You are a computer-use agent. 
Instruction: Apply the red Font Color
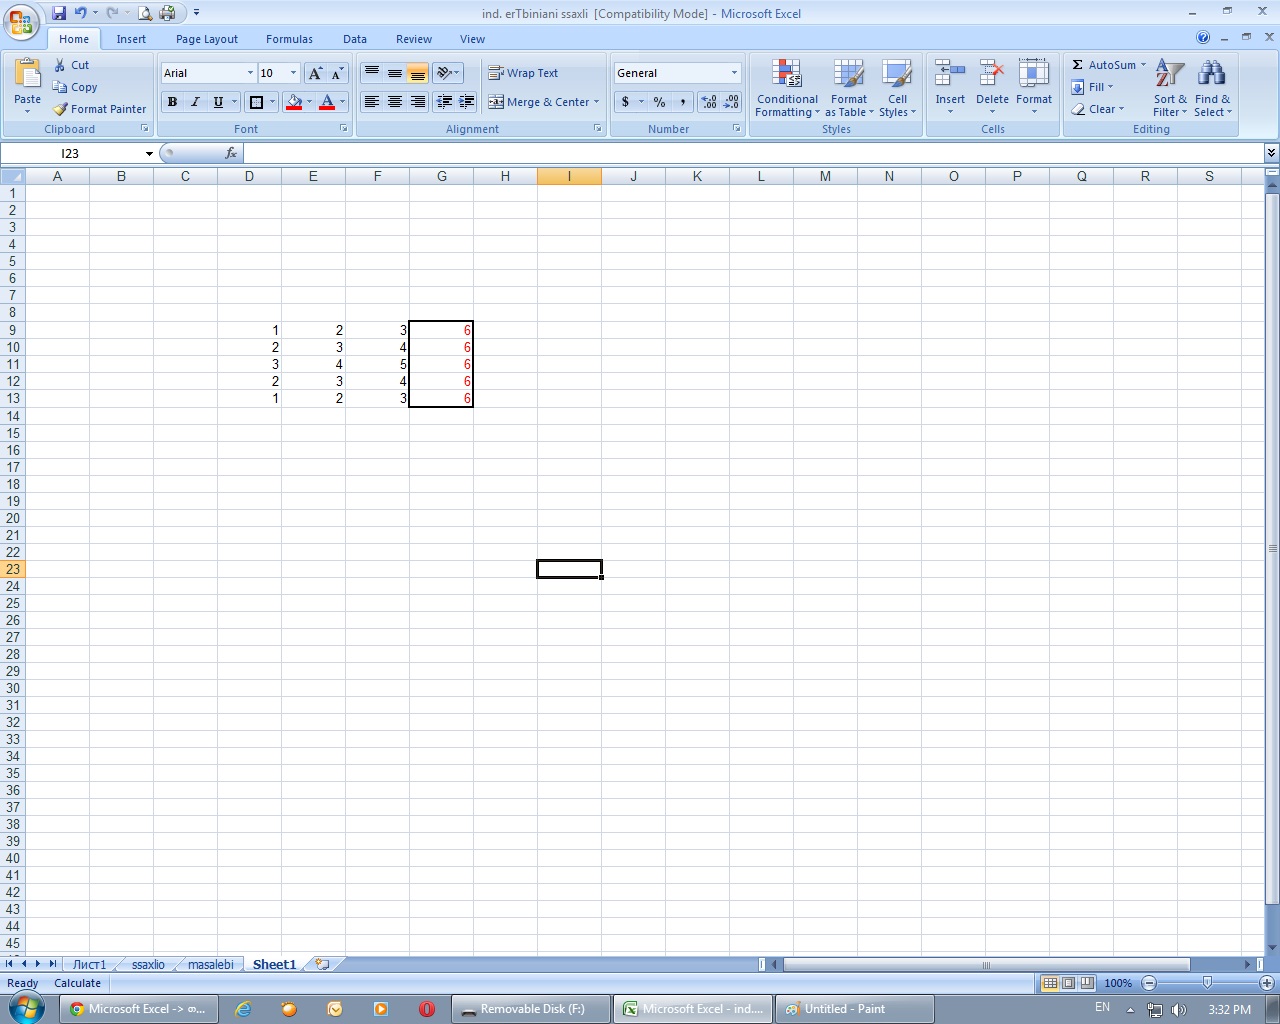[x=327, y=102]
